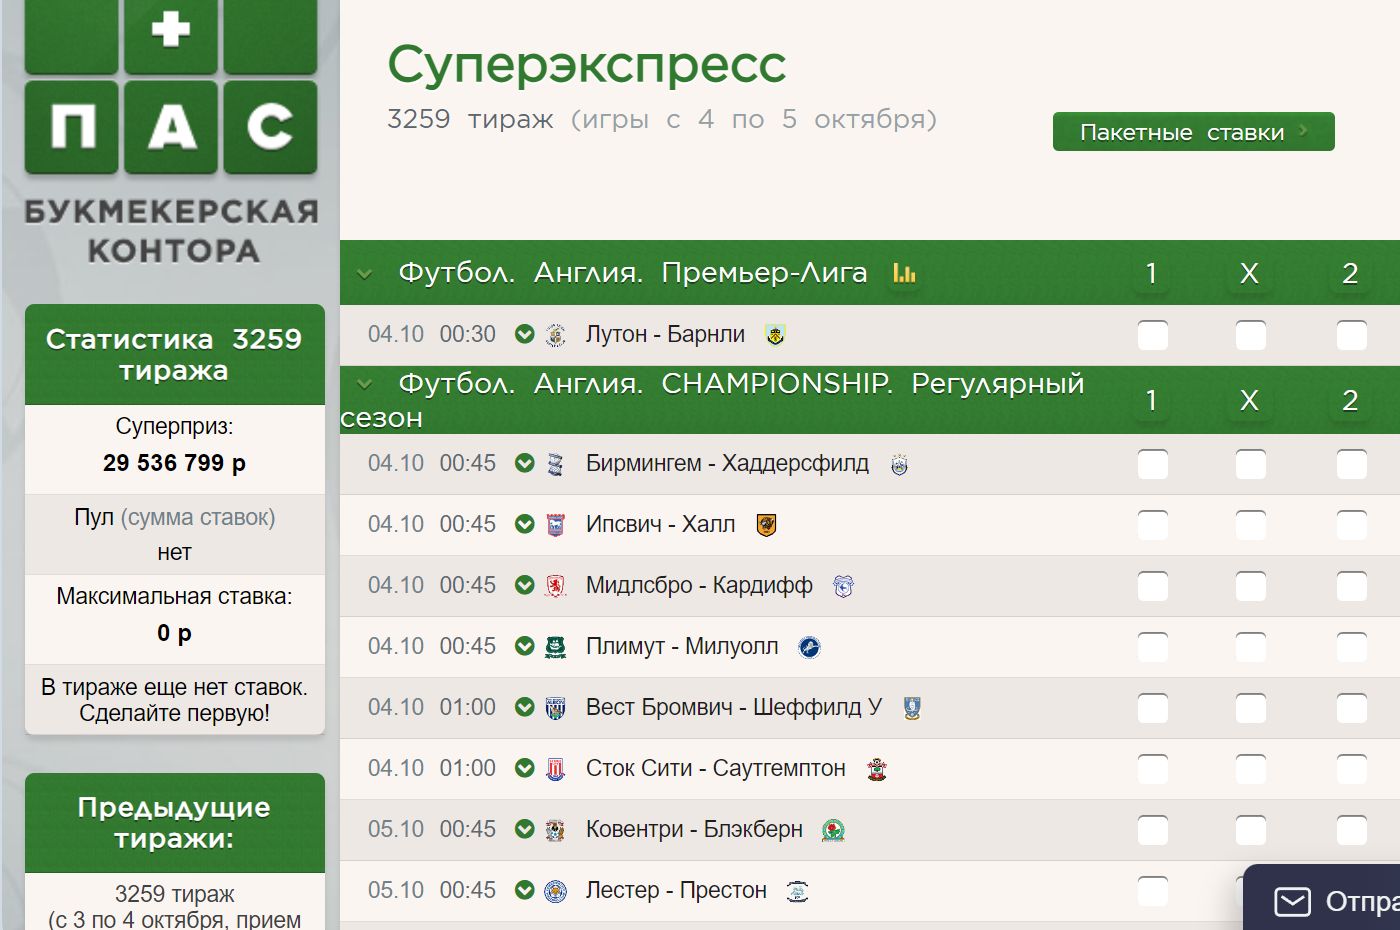This screenshot has width=1400, height=930.
Task: Click Престон team crest icon
Action: pos(797,891)
